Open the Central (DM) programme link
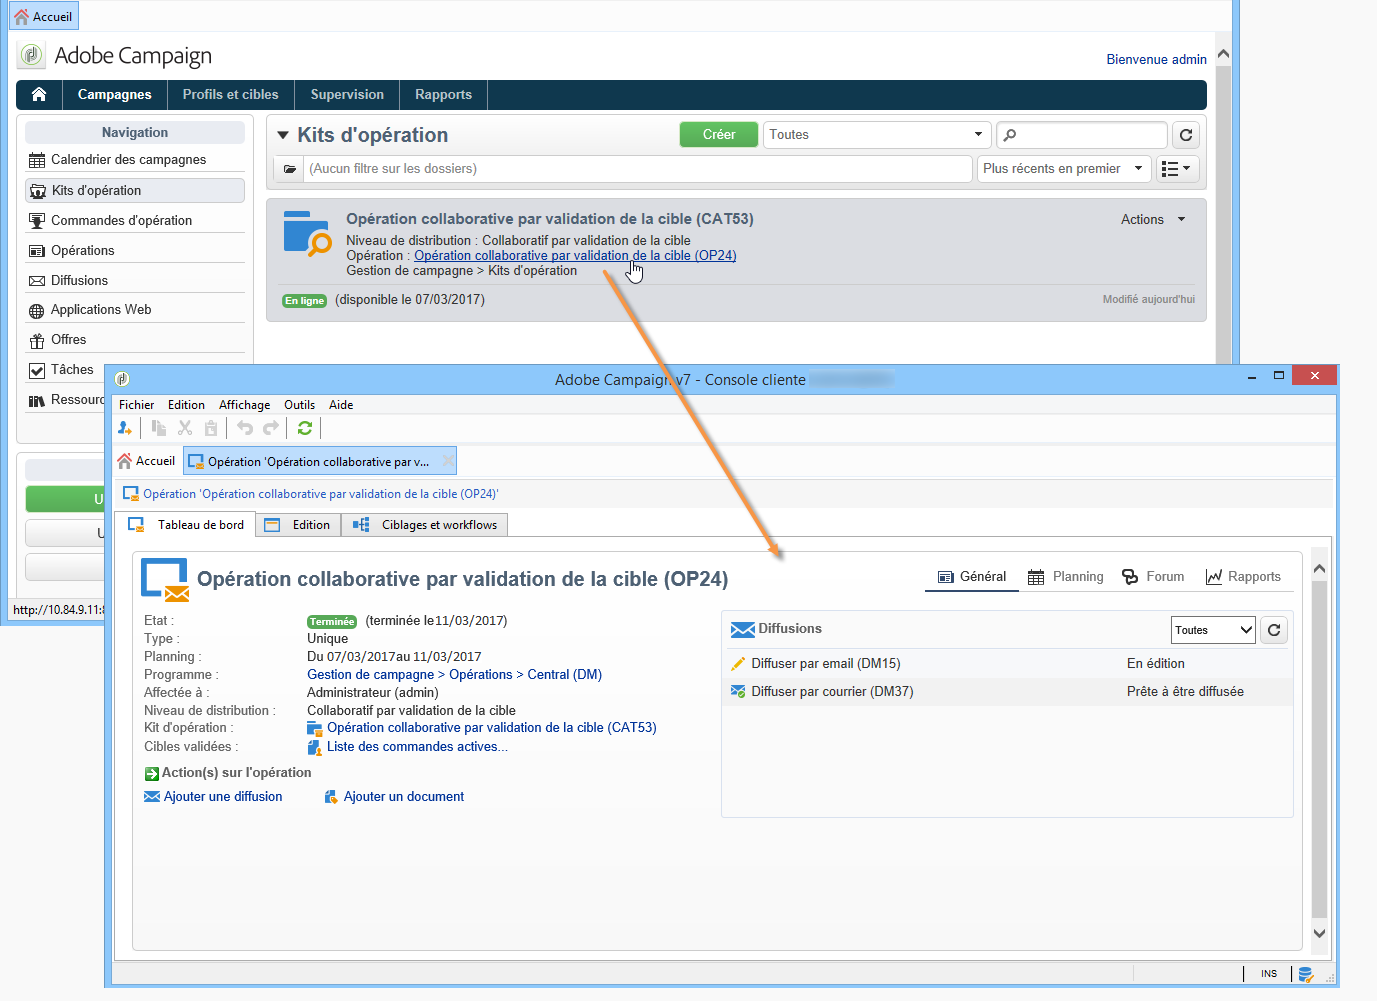Screen dimensions: 1377x1001 pos(565,675)
